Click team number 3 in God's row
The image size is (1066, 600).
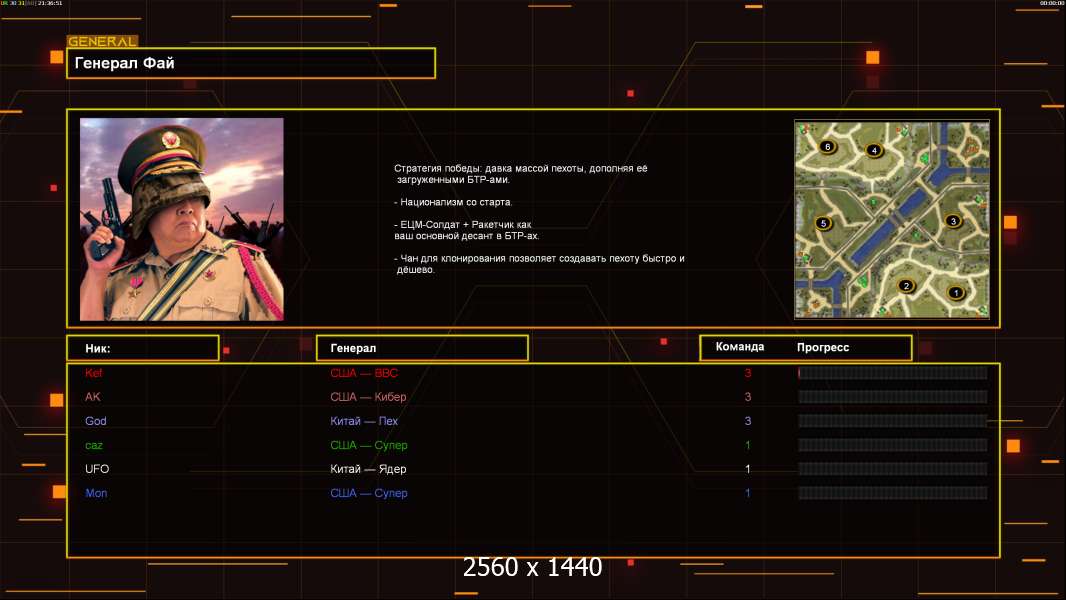pyautogui.click(x=748, y=421)
